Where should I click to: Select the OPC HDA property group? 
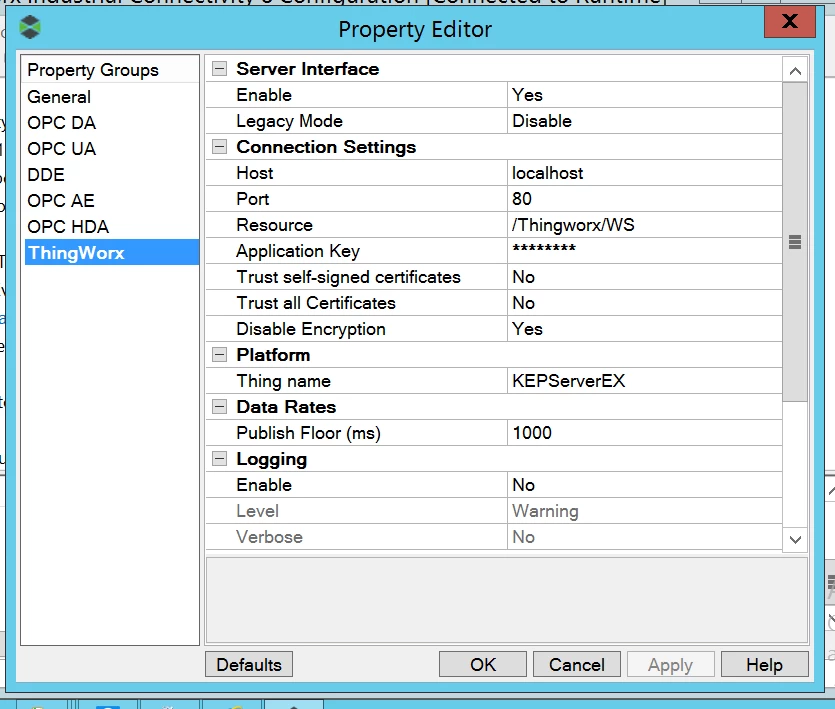[68, 227]
